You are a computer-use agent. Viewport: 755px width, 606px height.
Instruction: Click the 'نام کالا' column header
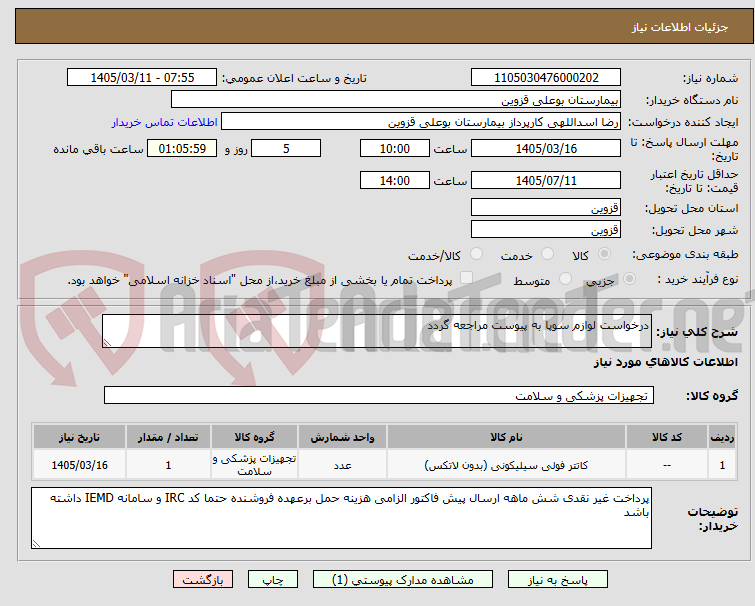pos(506,437)
